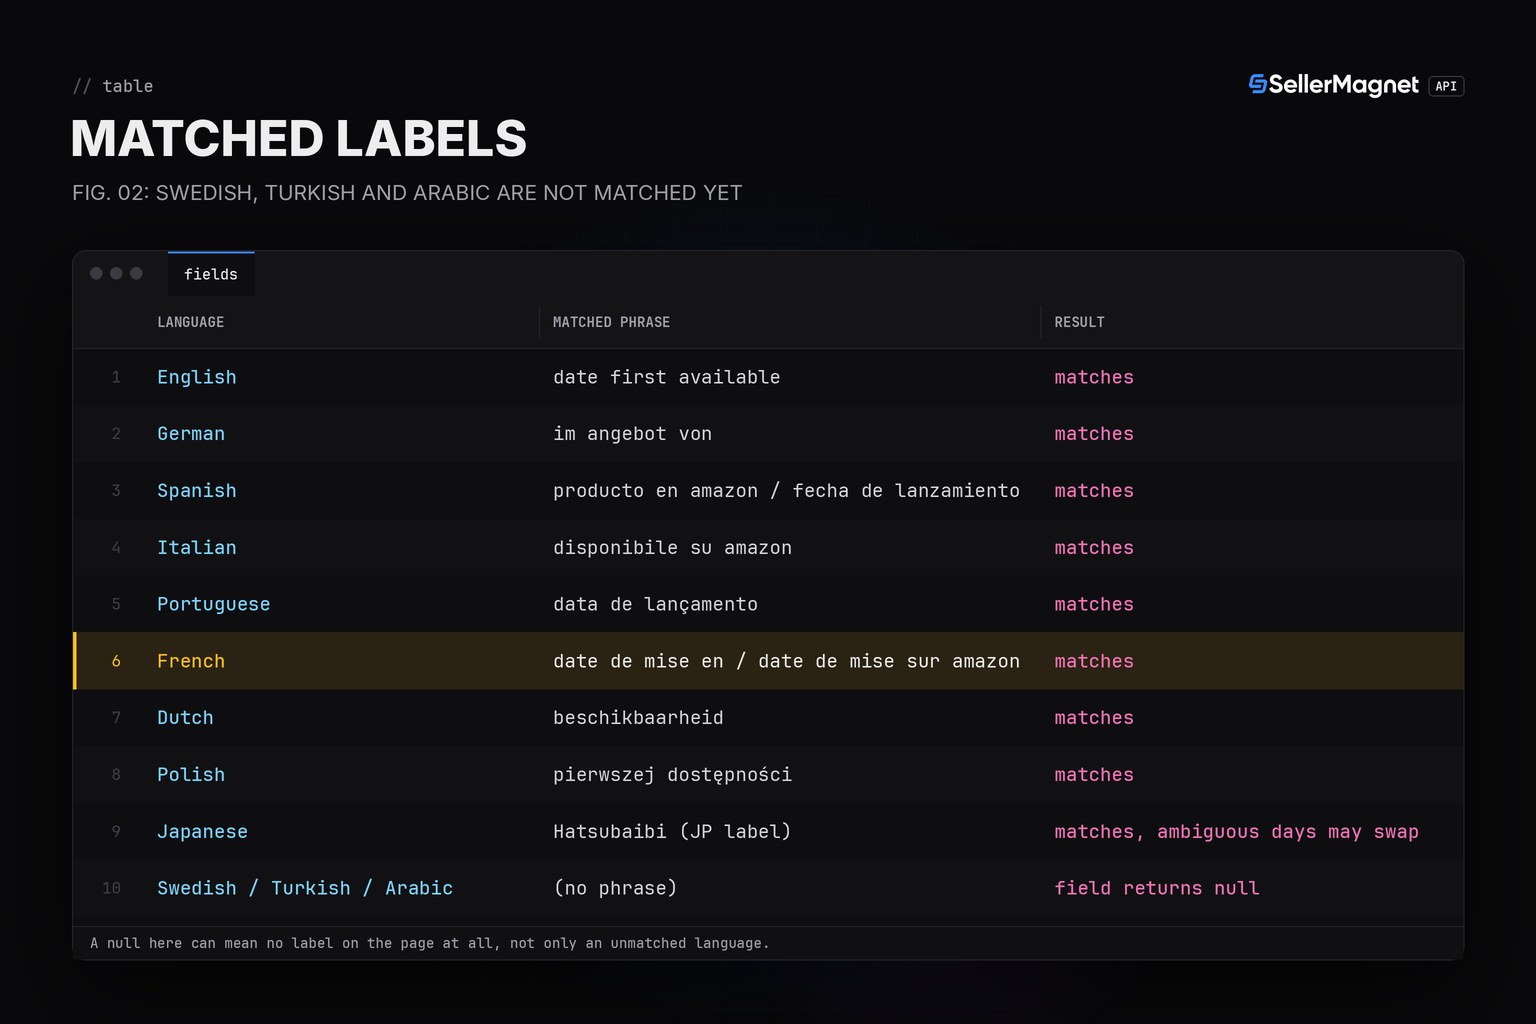Select the Italian language cell
Screen dimensions: 1536x1024
coord(197,548)
